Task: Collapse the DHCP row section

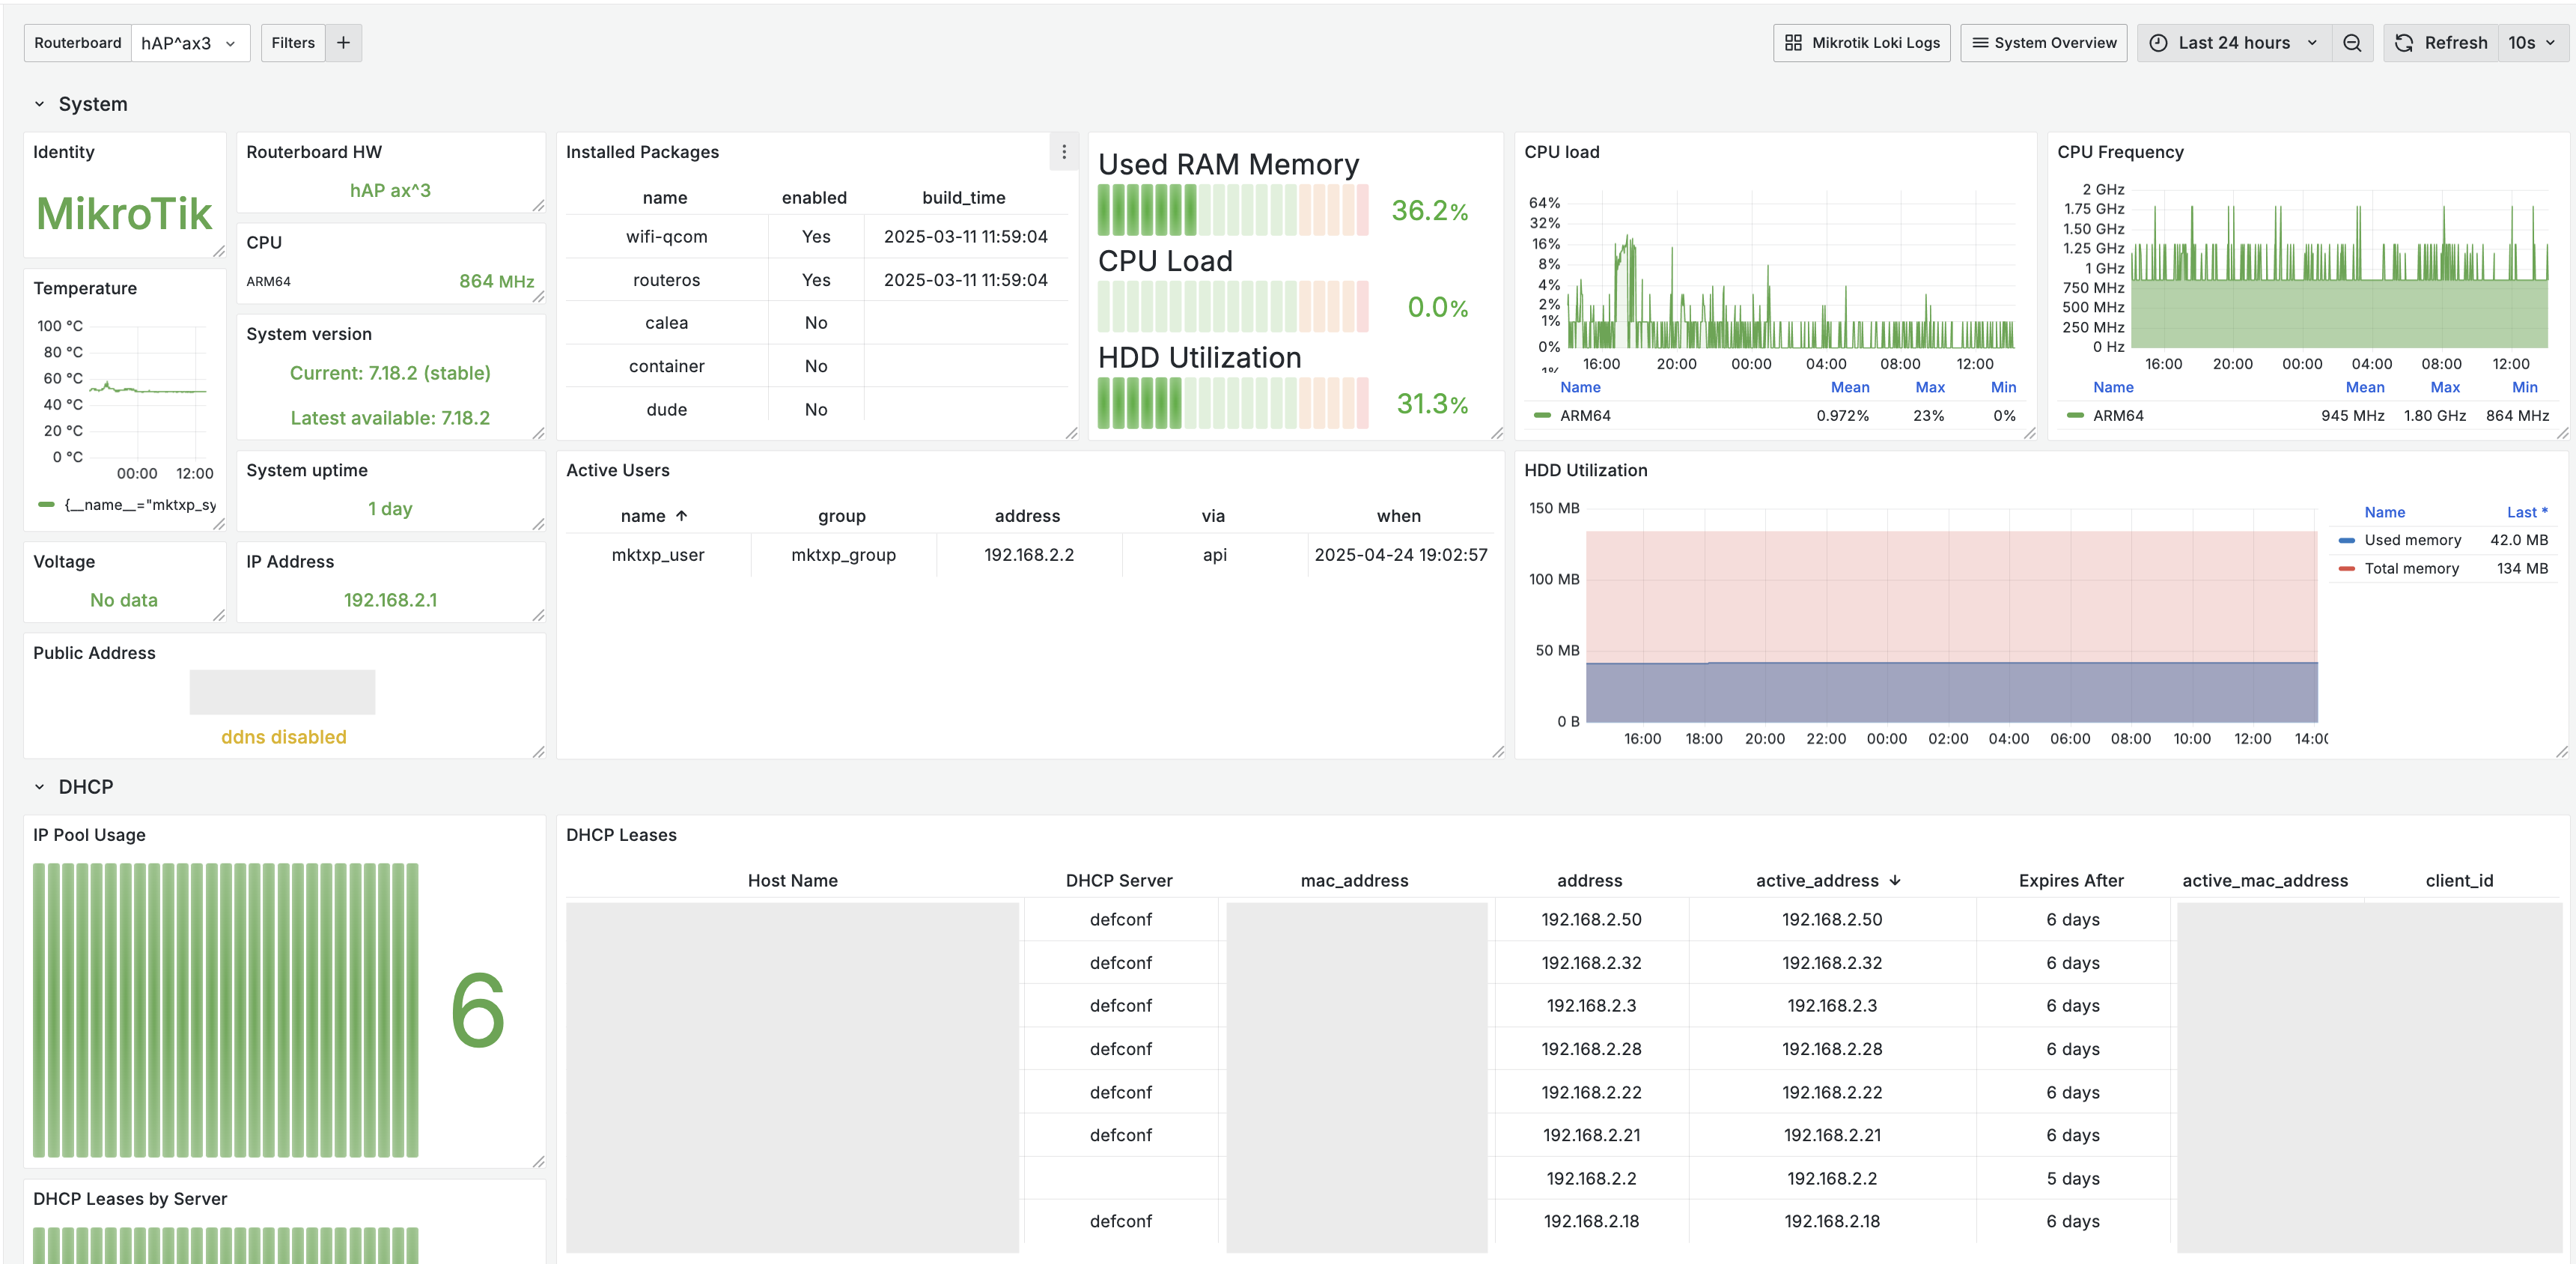Action: [40, 787]
